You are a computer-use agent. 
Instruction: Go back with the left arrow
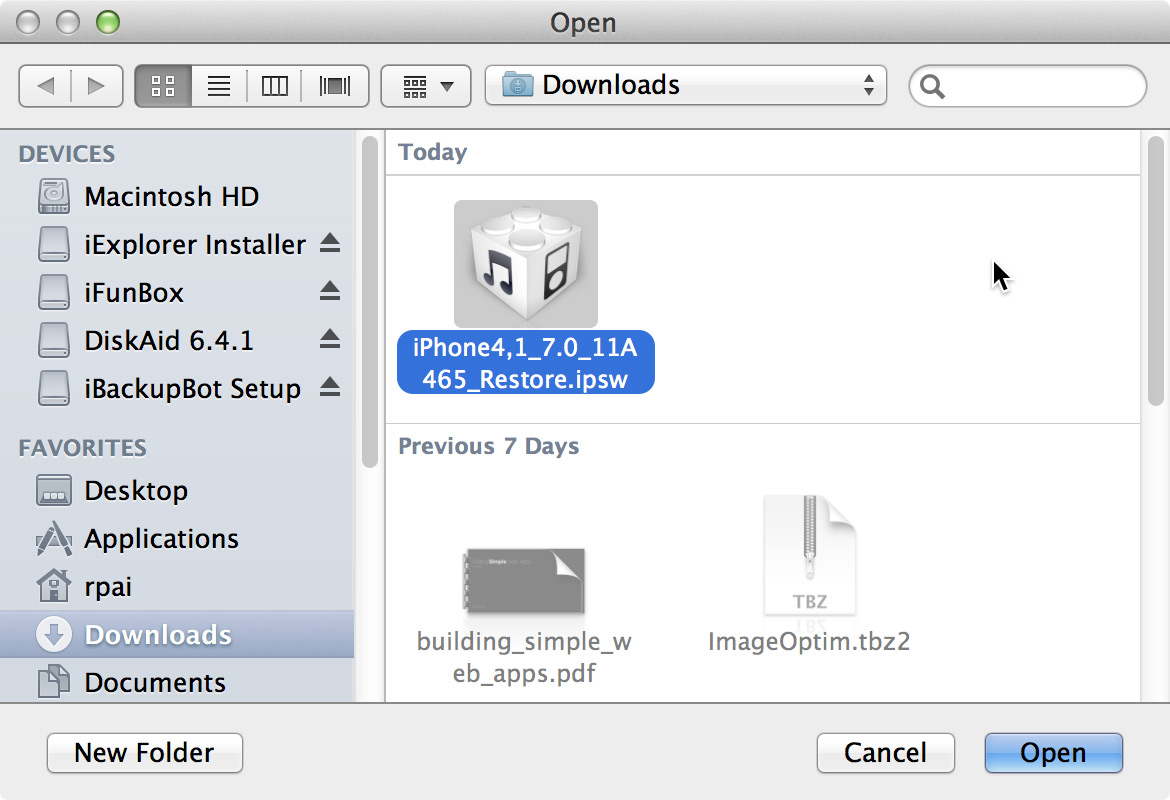(x=45, y=86)
